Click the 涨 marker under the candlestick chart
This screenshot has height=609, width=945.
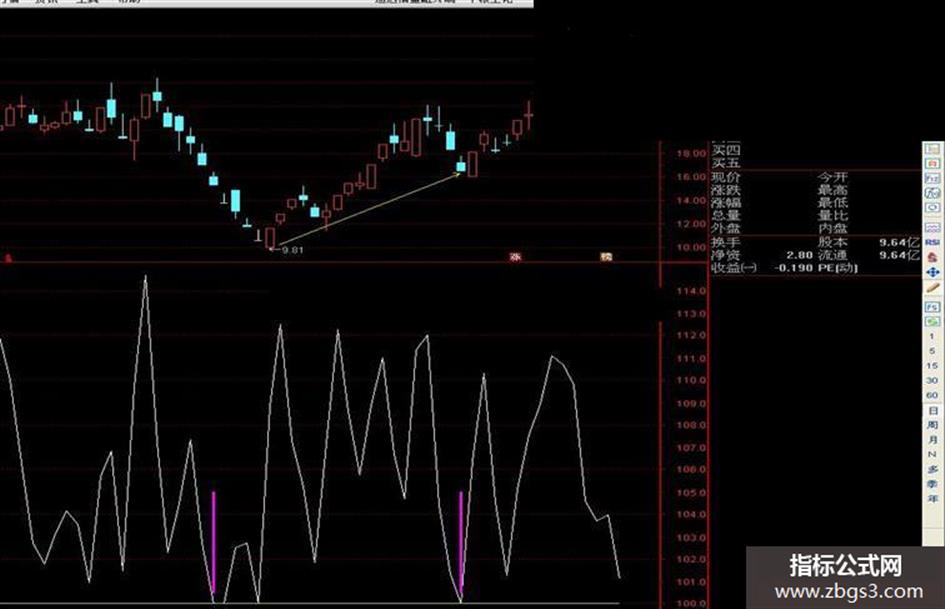(x=515, y=257)
